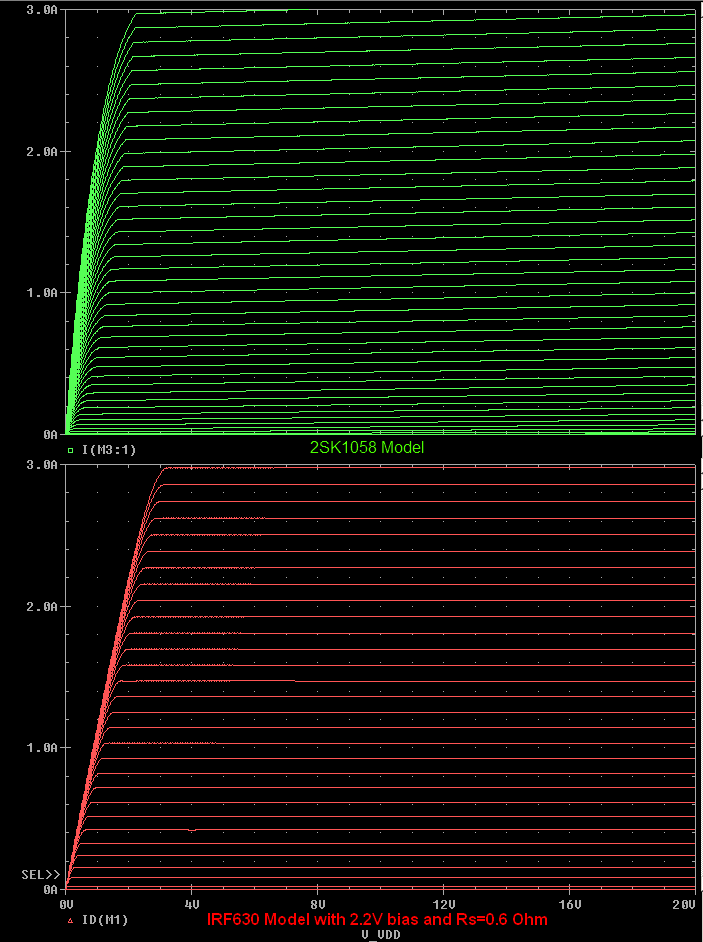Click the red ID(M1) trace legend label

tap(105, 919)
